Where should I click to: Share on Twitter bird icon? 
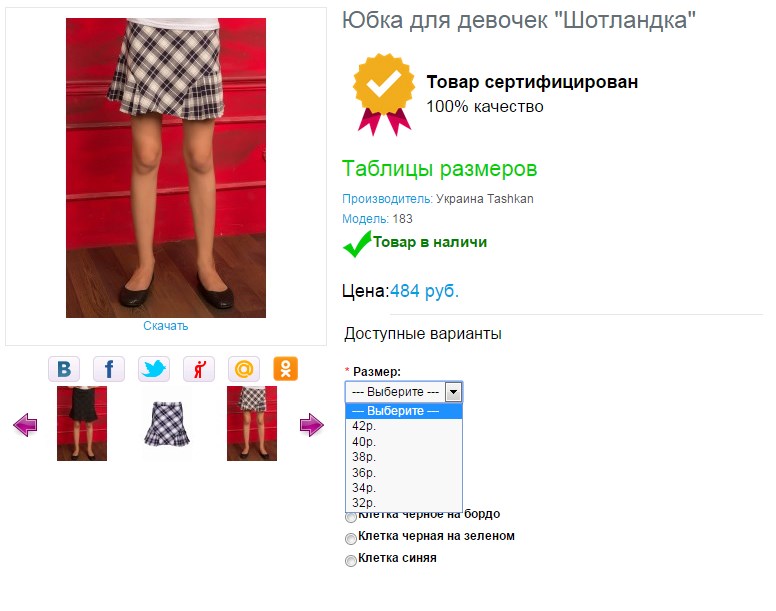click(x=153, y=369)
